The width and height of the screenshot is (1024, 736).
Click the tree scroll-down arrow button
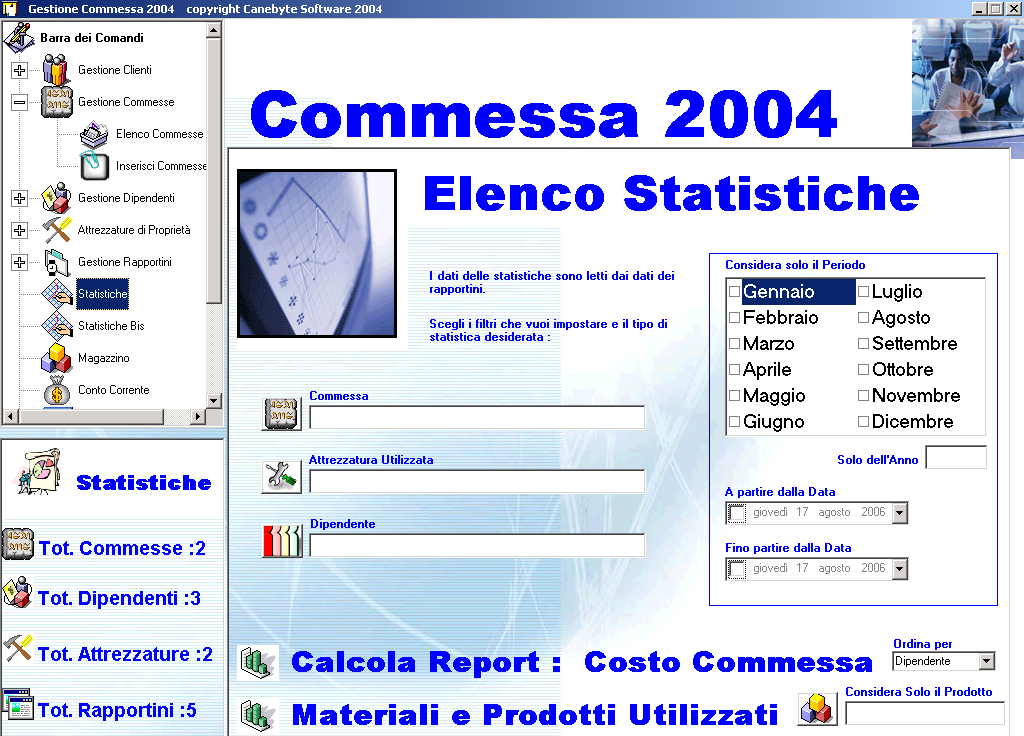click(214, 400)
